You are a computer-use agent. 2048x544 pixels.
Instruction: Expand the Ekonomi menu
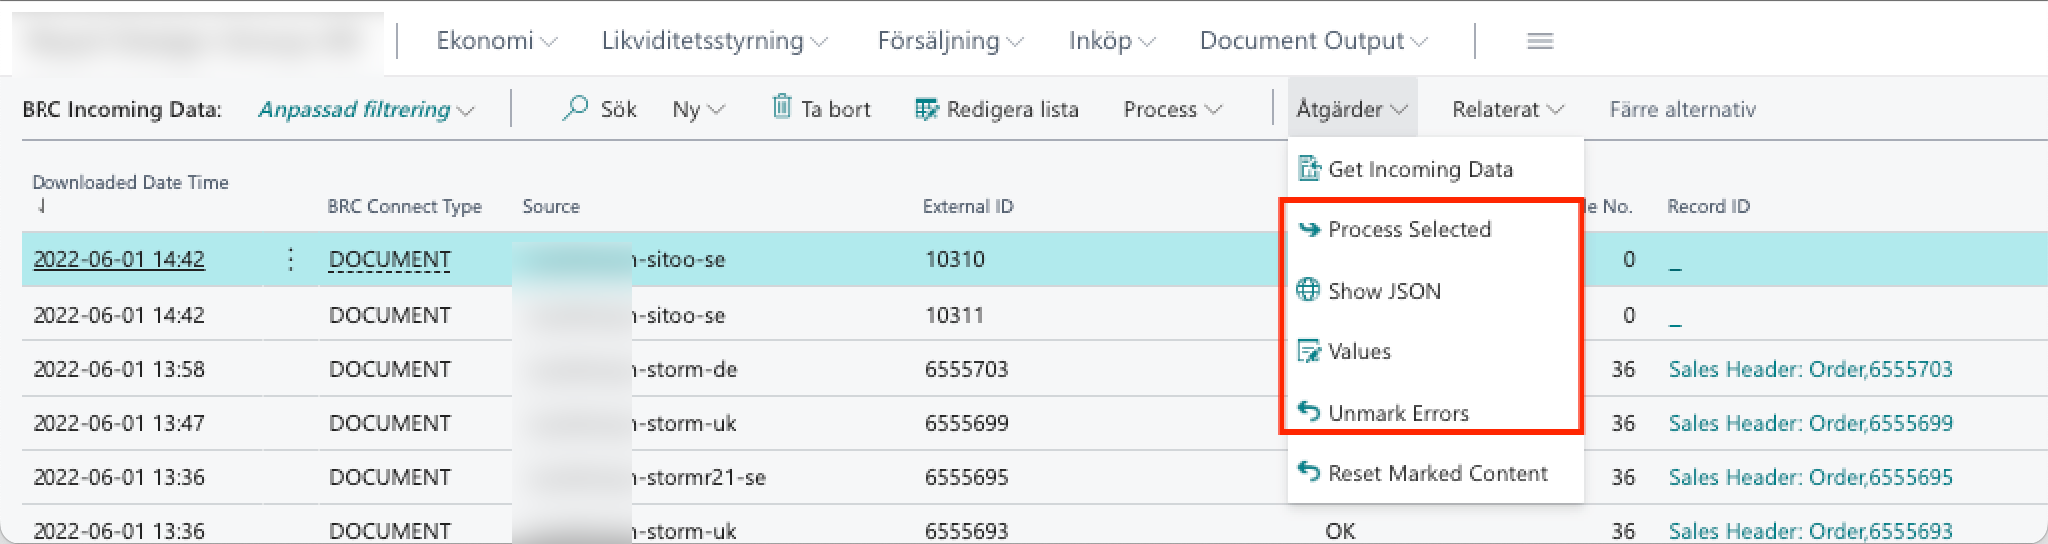tap(496, 41)
